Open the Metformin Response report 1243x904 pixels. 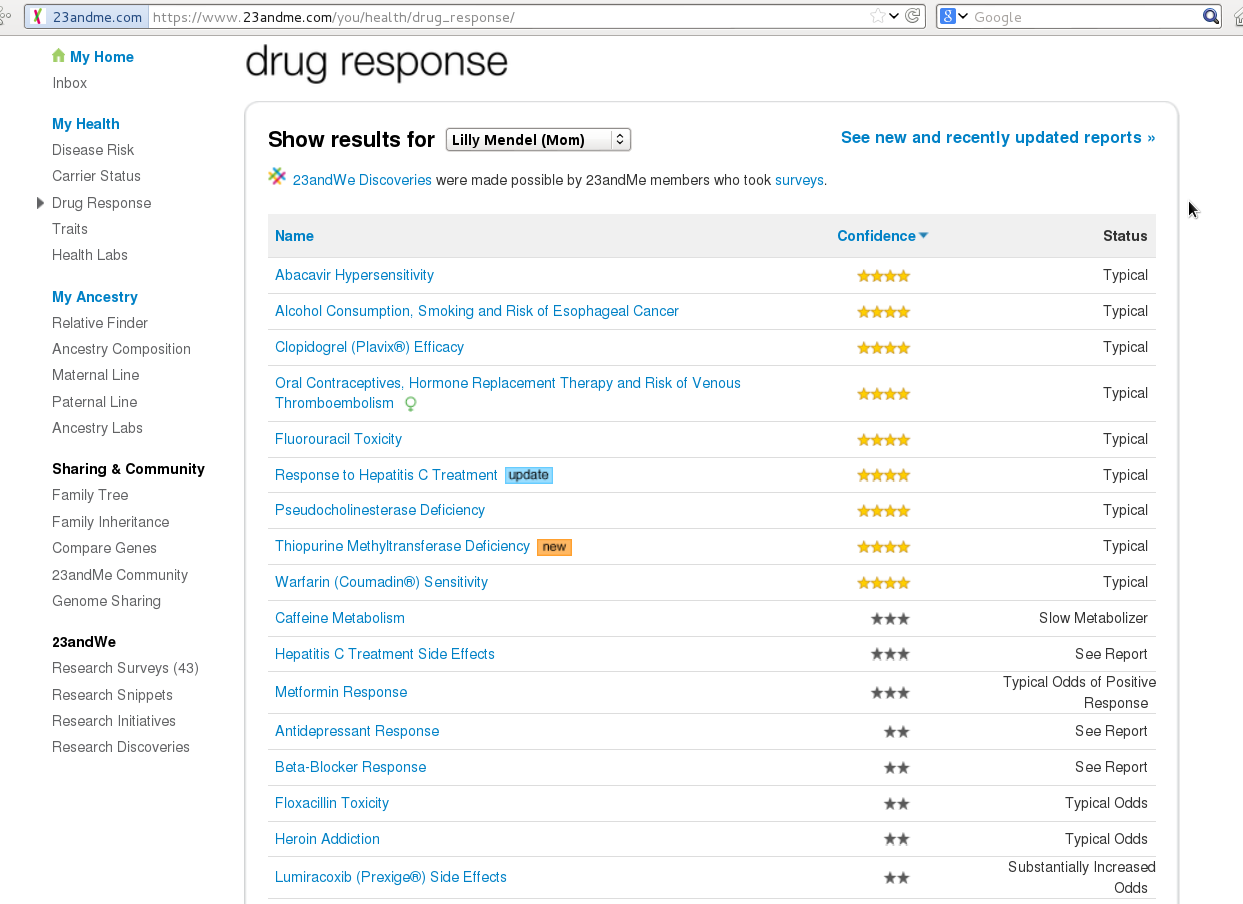(x=341, y=692)
